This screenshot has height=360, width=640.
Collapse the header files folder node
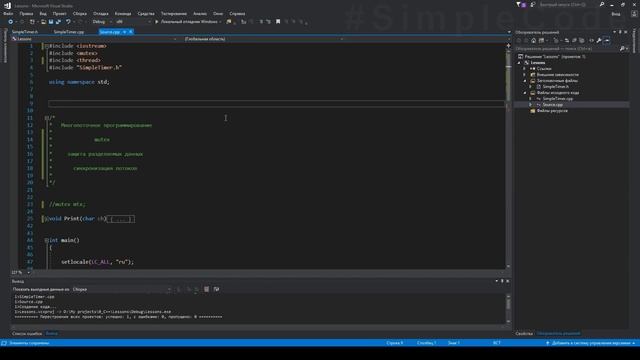(525, 81)
